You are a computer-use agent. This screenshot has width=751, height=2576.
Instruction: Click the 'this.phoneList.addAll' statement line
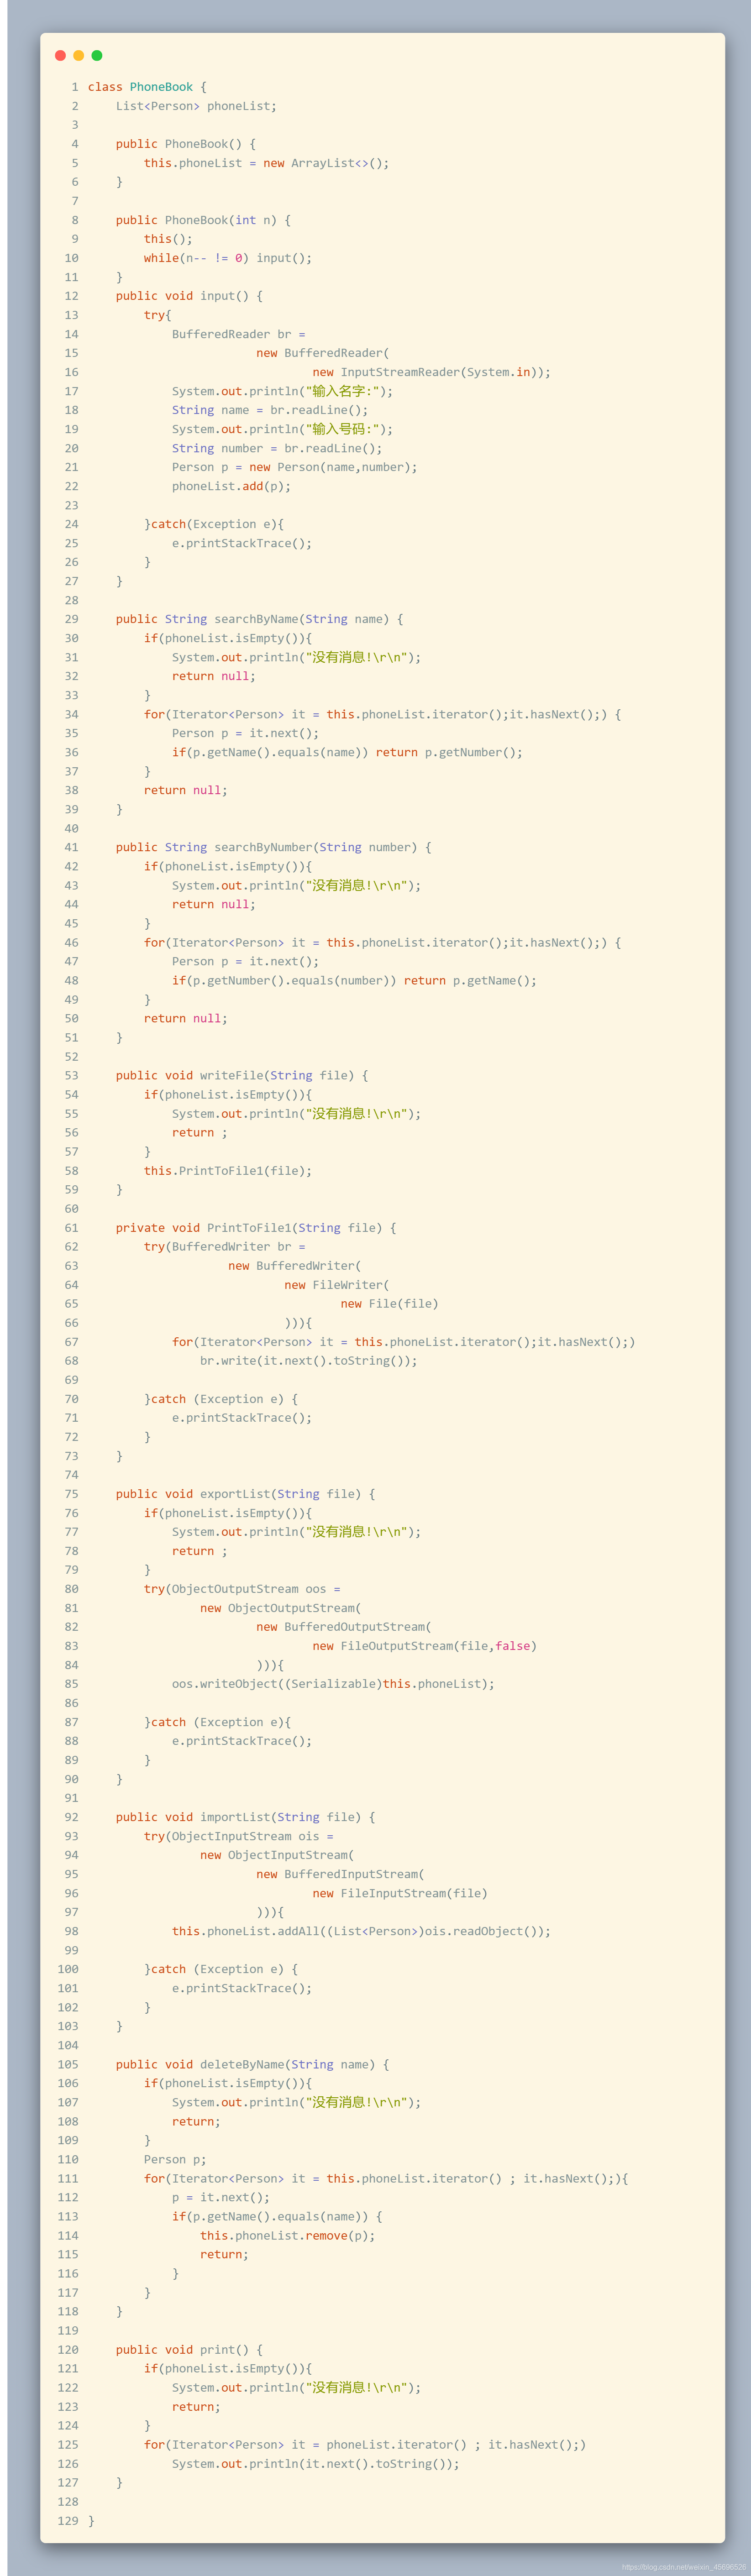click(361, 1931)
